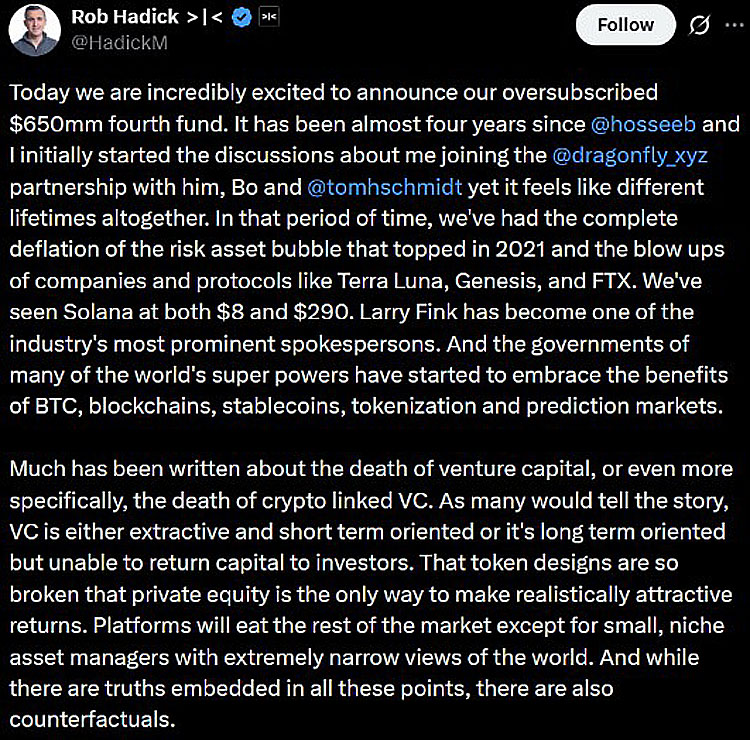Click the "$650mm" text in post
The height and width of the screenshot is (740, 750).
click(x=46, y=124)
